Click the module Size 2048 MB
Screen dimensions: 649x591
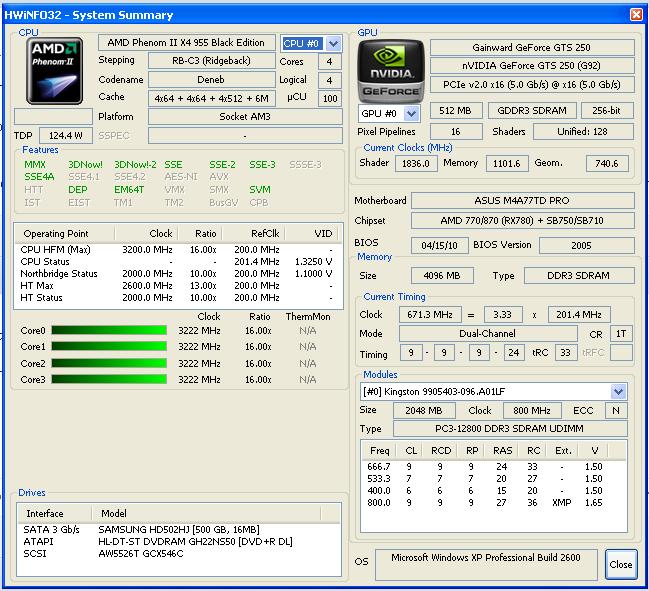[424, 411]
